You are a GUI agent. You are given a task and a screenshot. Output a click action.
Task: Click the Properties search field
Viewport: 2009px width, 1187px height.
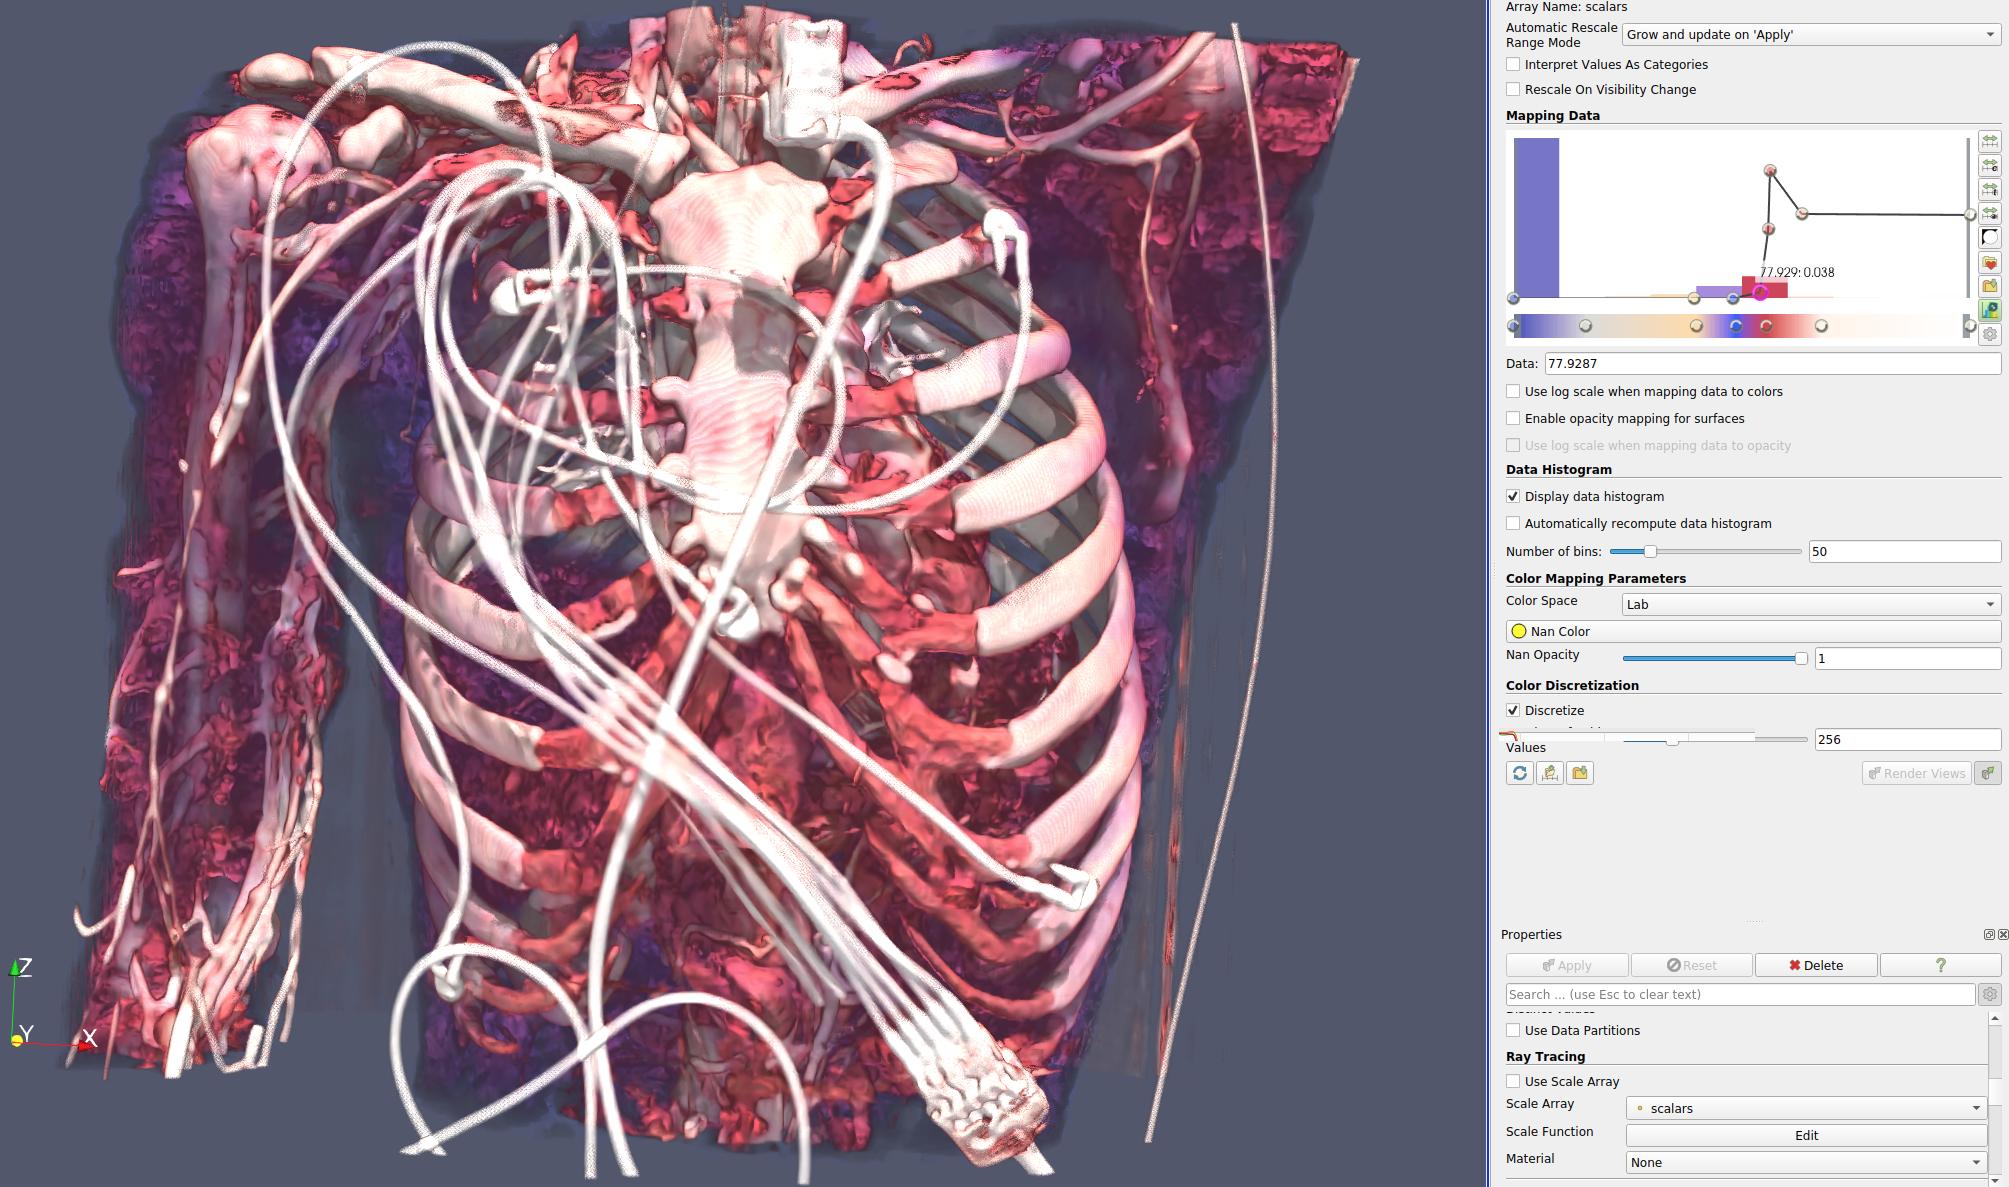click(x=1739, y=994)
